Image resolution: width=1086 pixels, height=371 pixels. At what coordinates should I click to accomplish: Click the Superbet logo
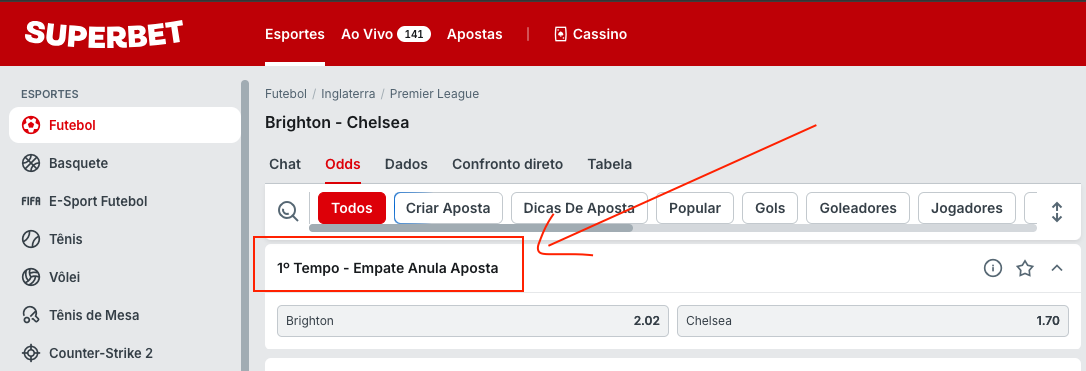click(x=104, y=34)
